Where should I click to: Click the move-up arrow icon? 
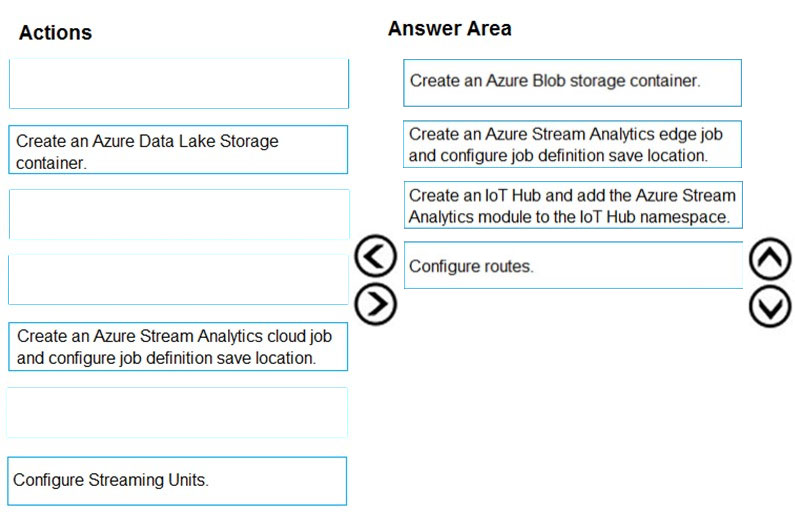(x=770, y=259)
